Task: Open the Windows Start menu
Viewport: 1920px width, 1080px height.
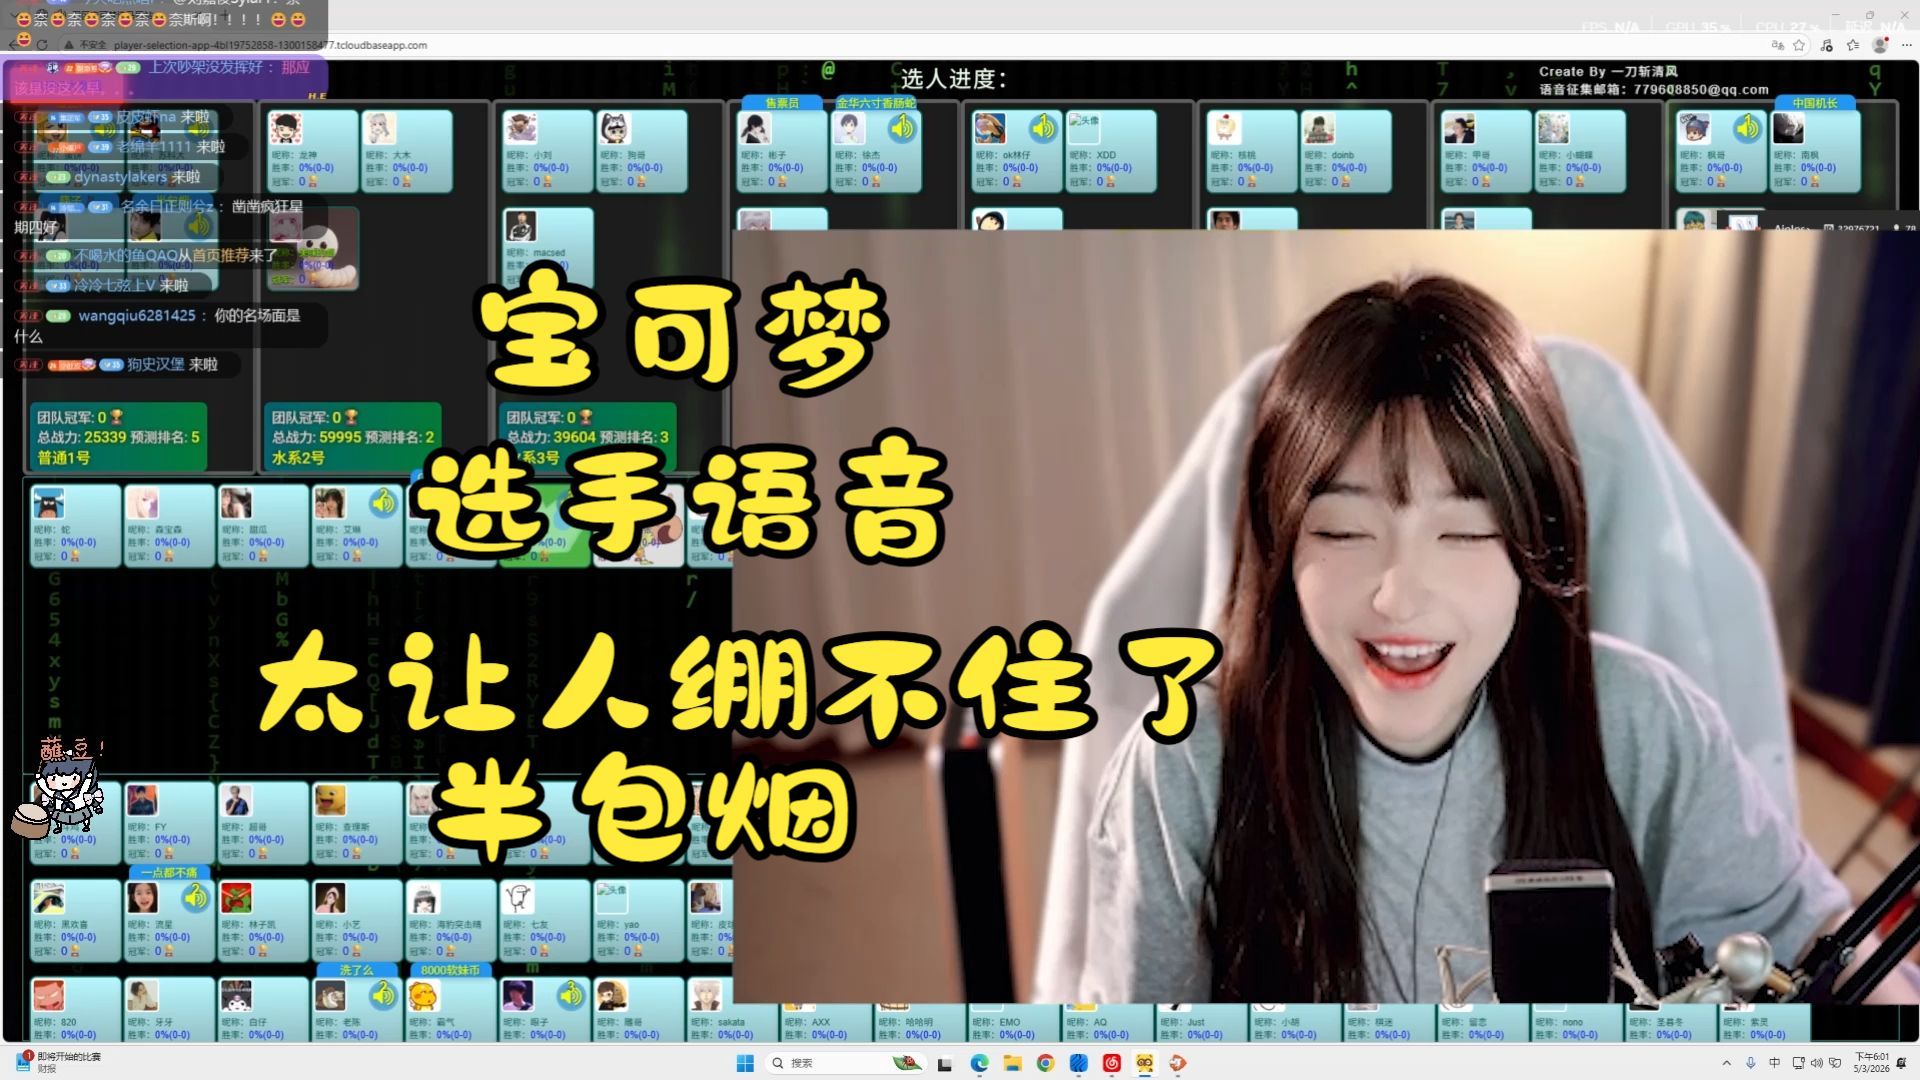Action: [745, 1063]
